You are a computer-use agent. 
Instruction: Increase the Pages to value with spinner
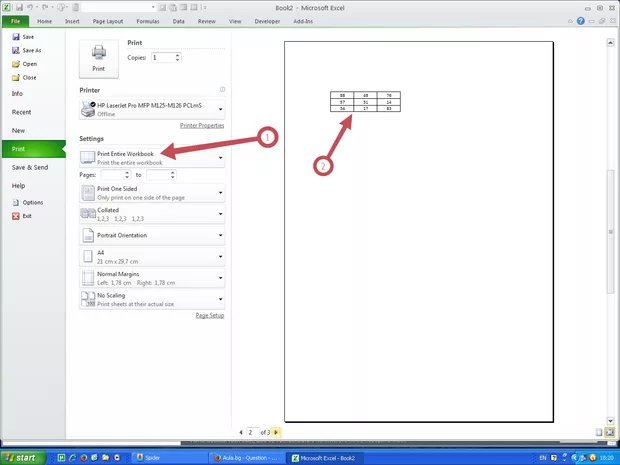tap(173, 172)
